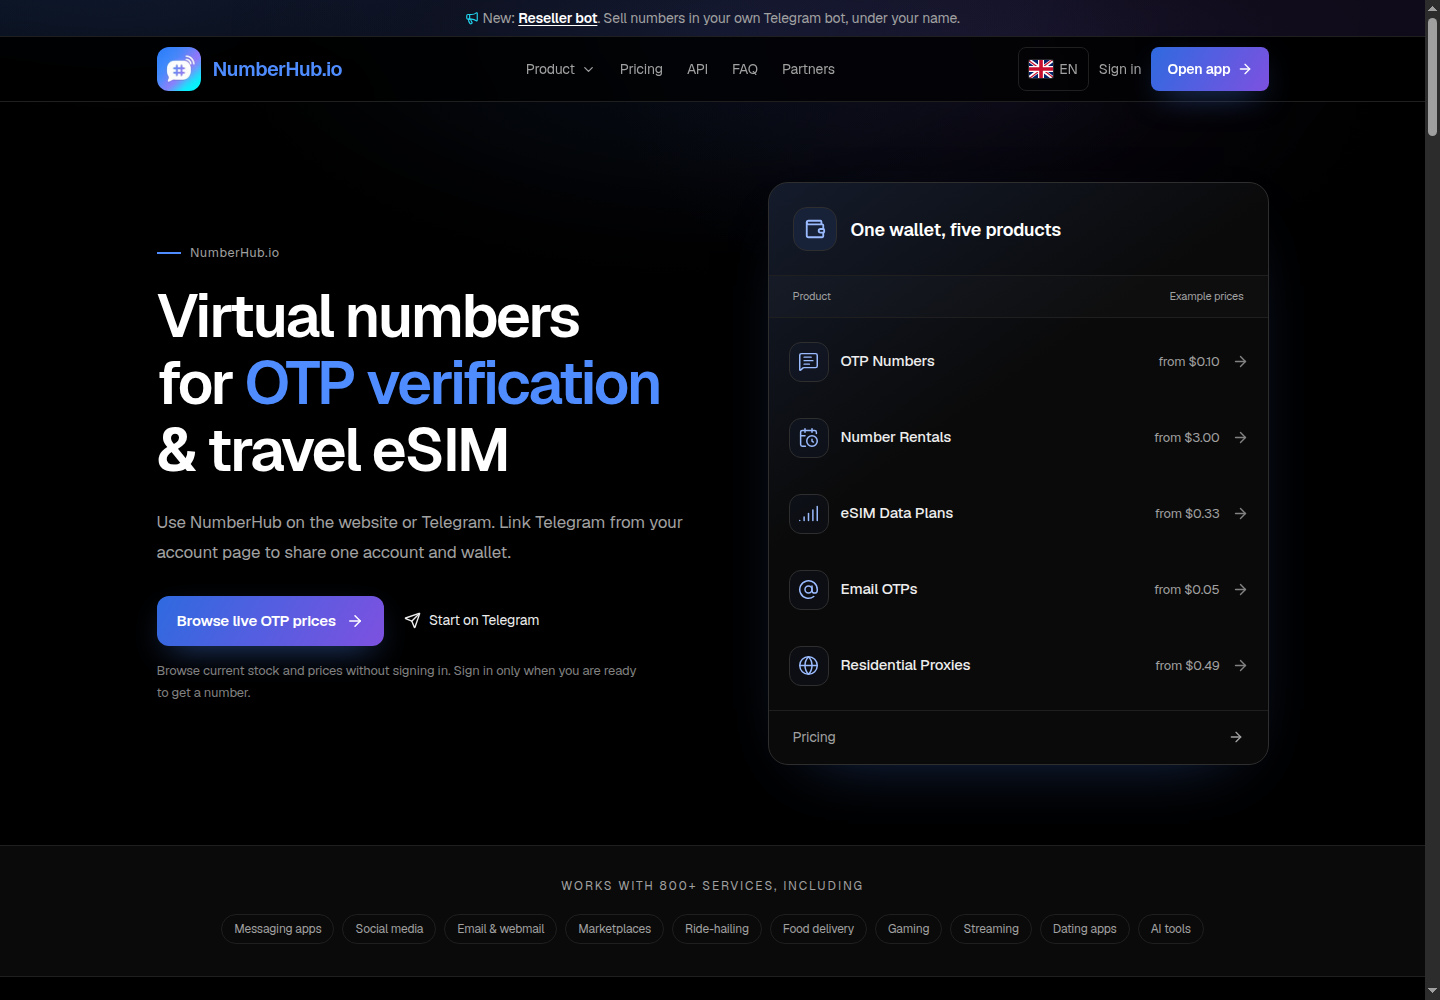Image resolution: width=1440 pixels, height=1000 pixels.
Task: Click the UK flag language icon
Action: (1041, 69)
